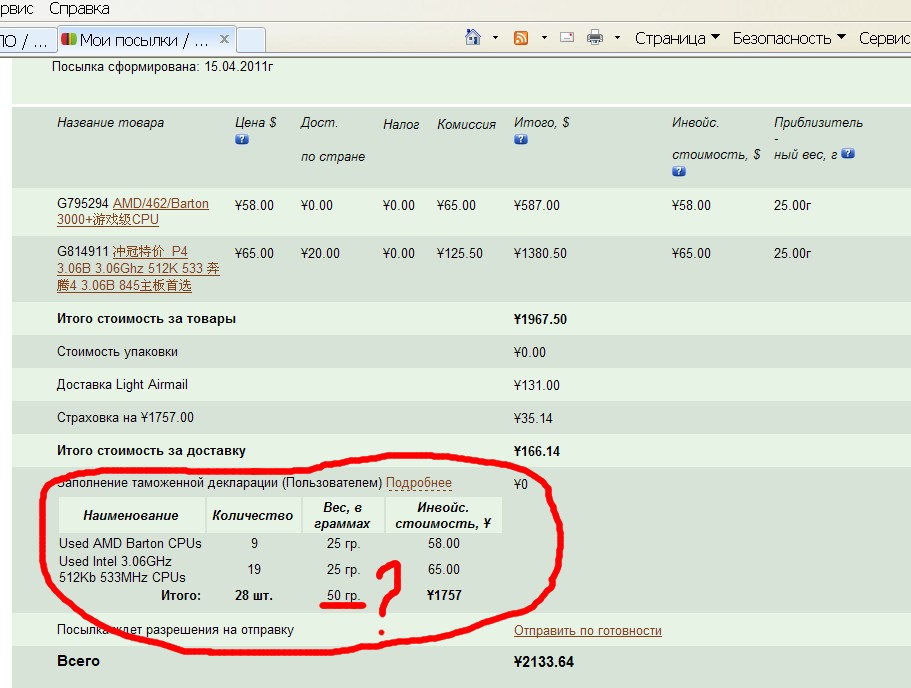Open the Страница menu
The width and height of the screenshot is (911, 688).
tap(677, 38)
